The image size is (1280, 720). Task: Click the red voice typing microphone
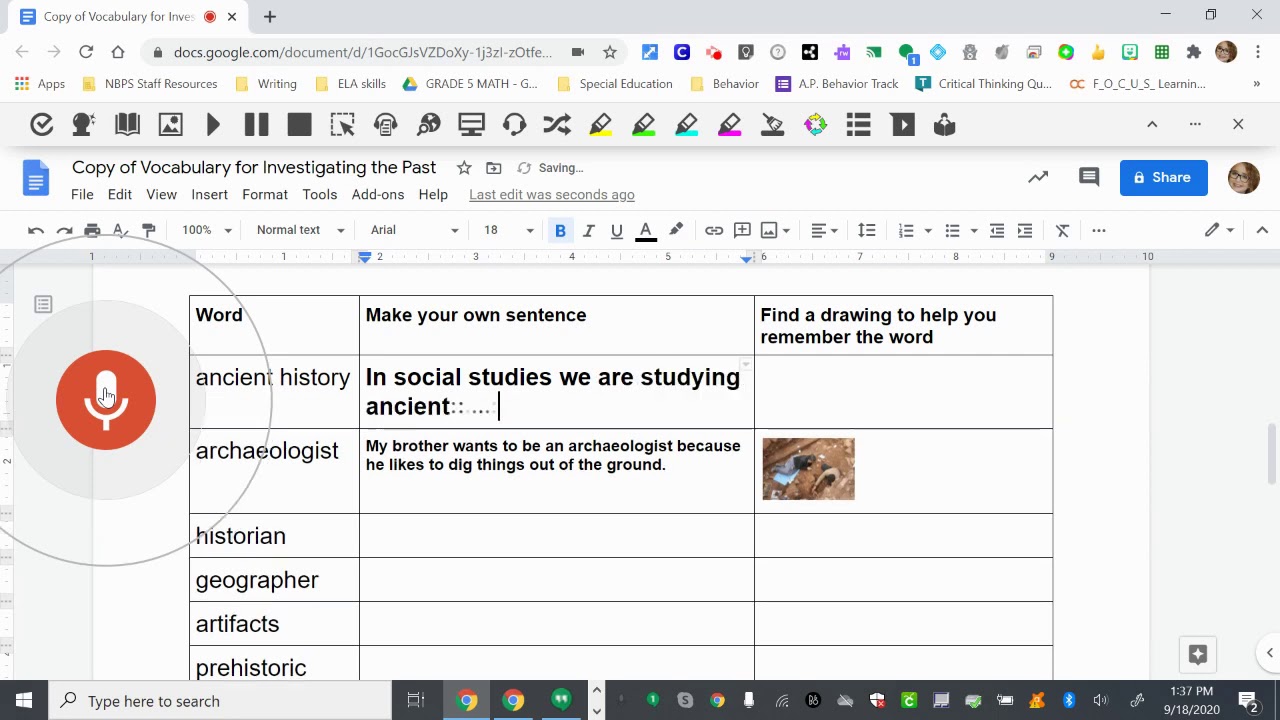pyautogui.click(x=106, y=399)
